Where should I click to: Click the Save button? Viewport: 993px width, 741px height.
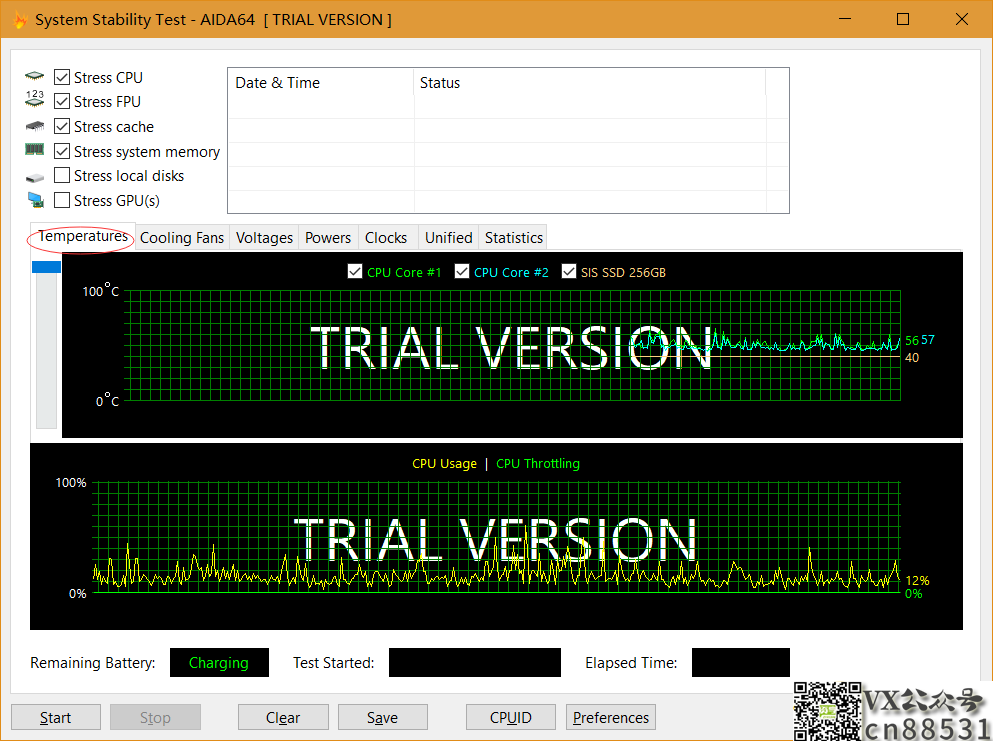(383, 717)
